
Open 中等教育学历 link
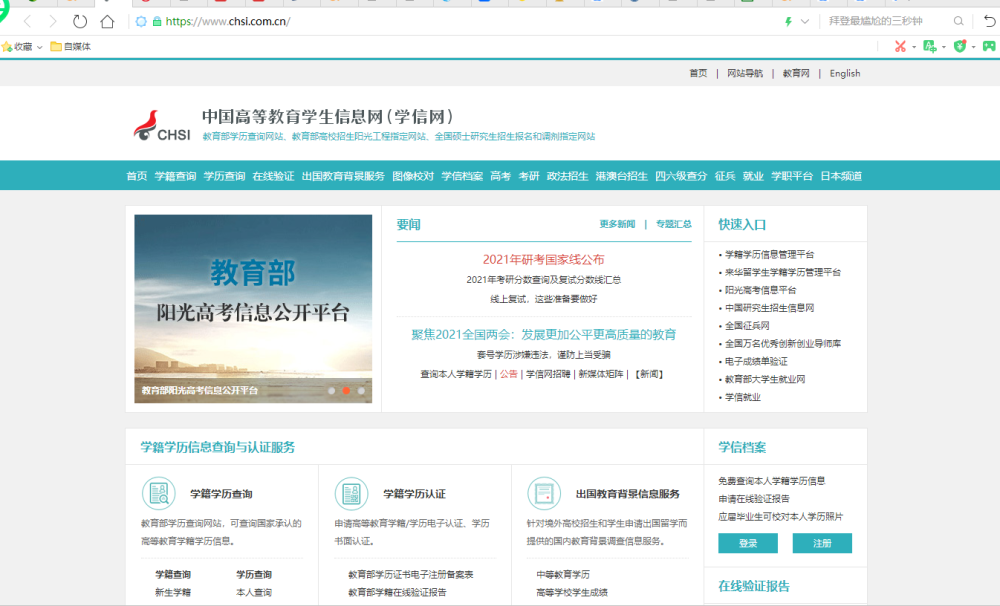563,575
